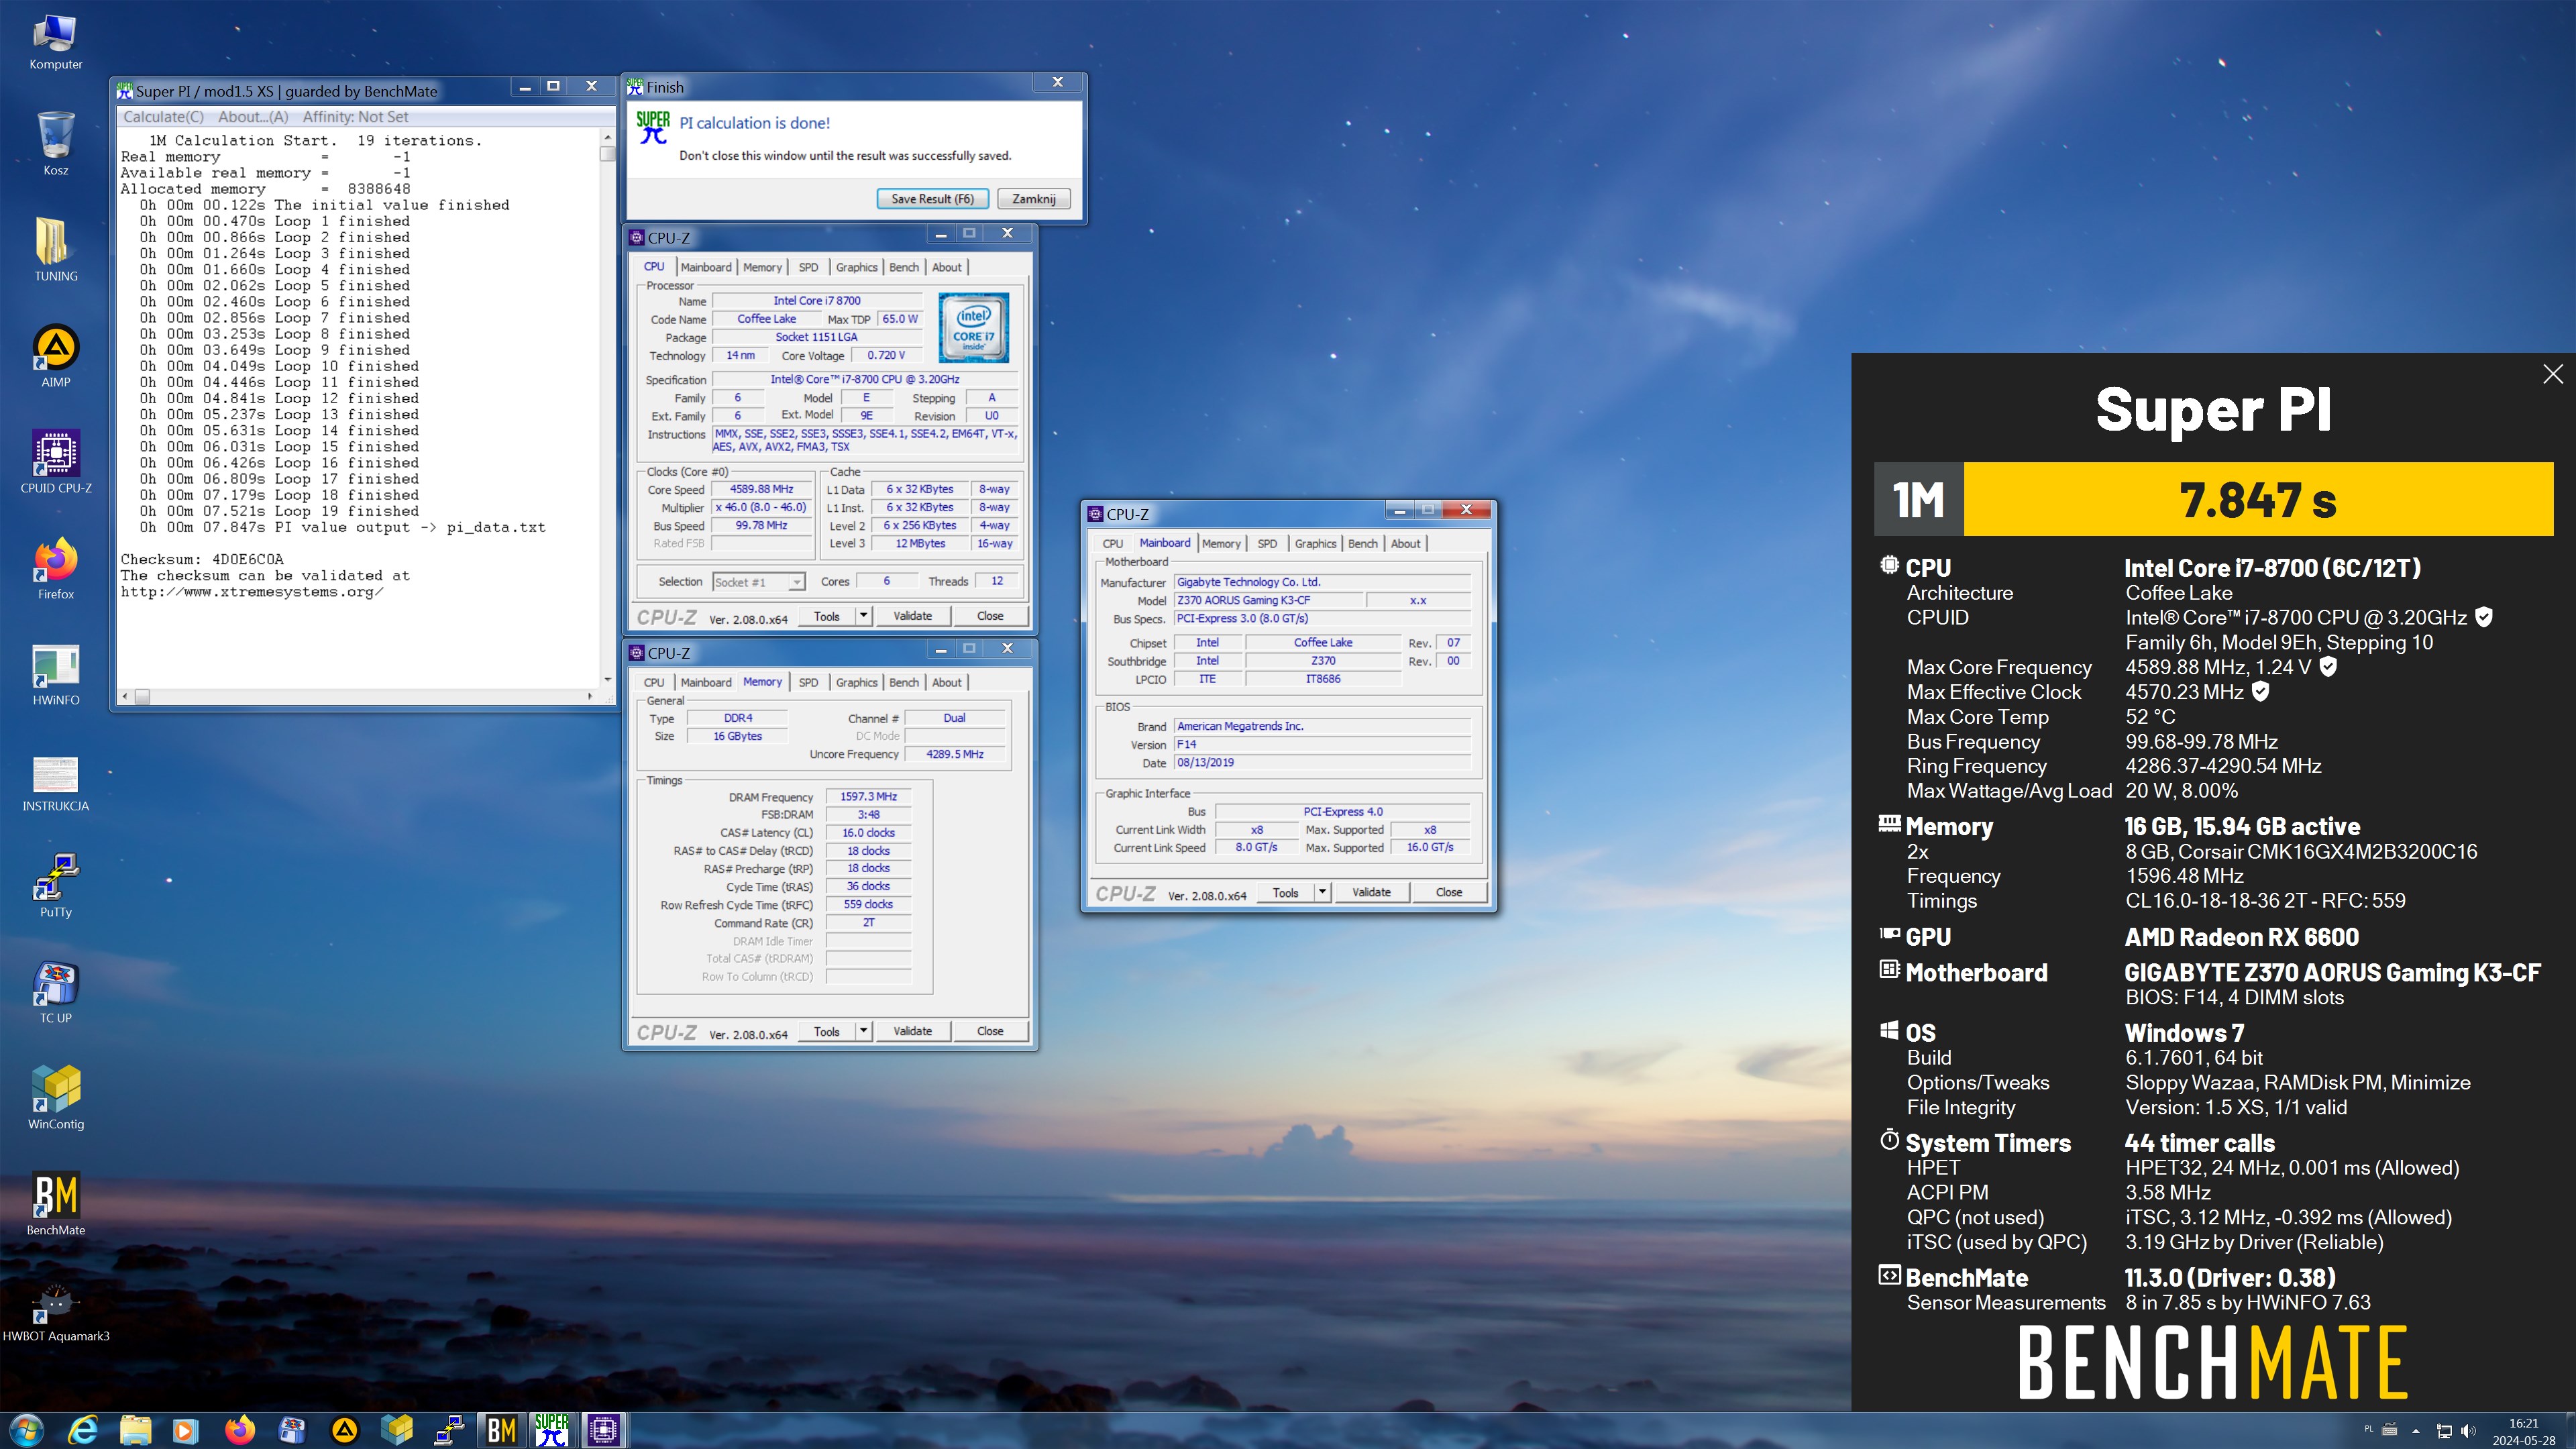Open AIMP from the taskbar
Screen dimensions: 2576x1449
click(345, 1430)
